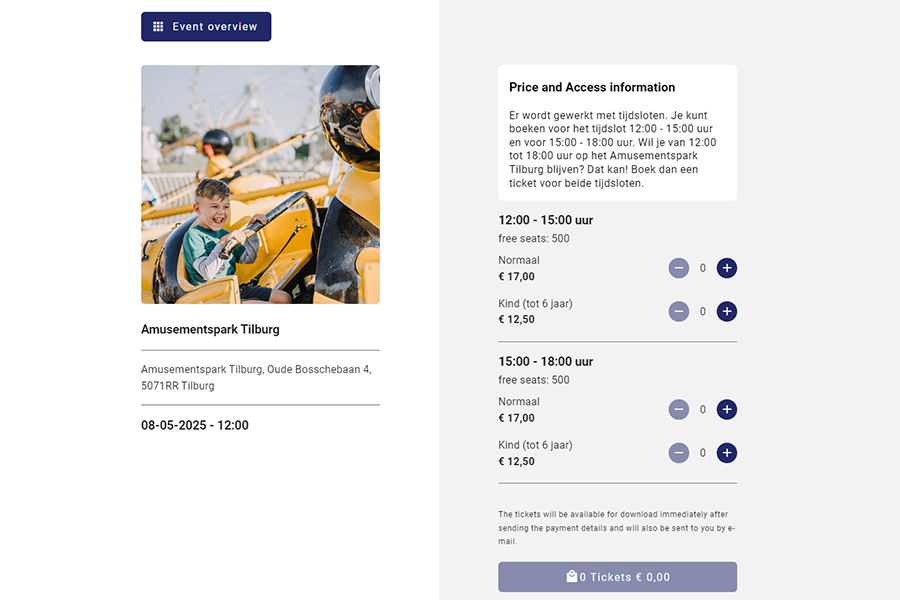Go back to Event overview
900x600 pixels.
coord(206,27)
